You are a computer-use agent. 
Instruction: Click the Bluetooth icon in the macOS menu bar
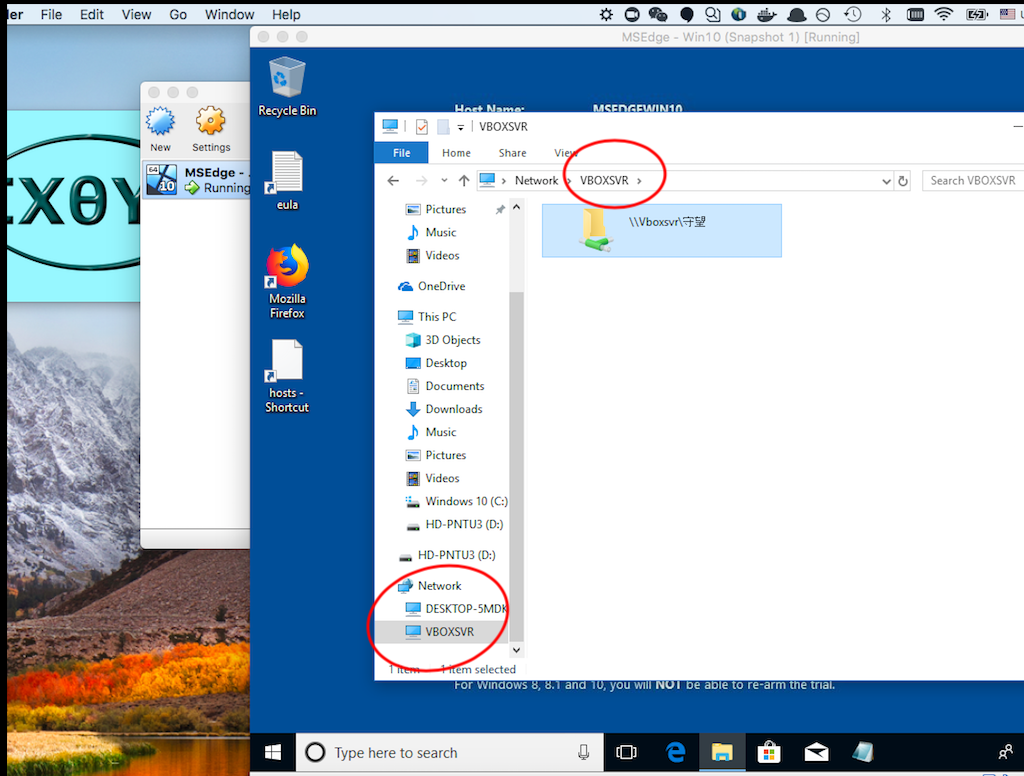pyautogui.click(x=886, y=14)
